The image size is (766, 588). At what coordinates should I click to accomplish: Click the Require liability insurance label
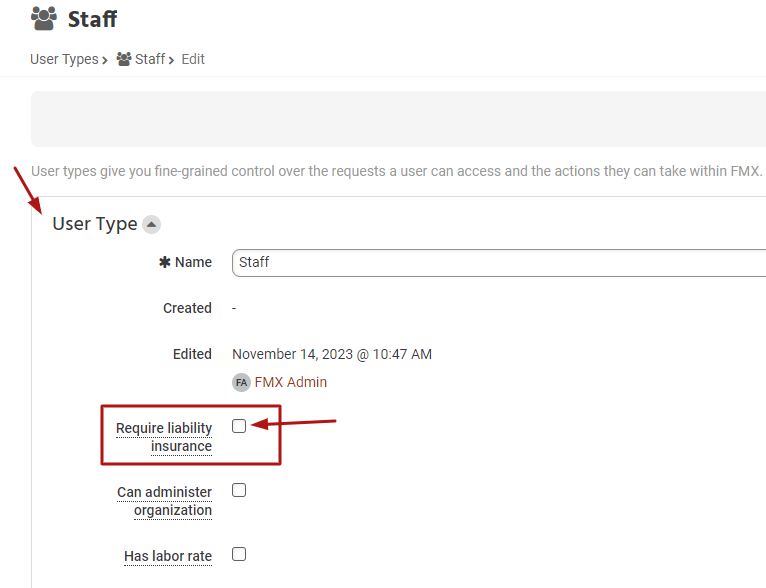pyautogui.click(x=164, y=437)
